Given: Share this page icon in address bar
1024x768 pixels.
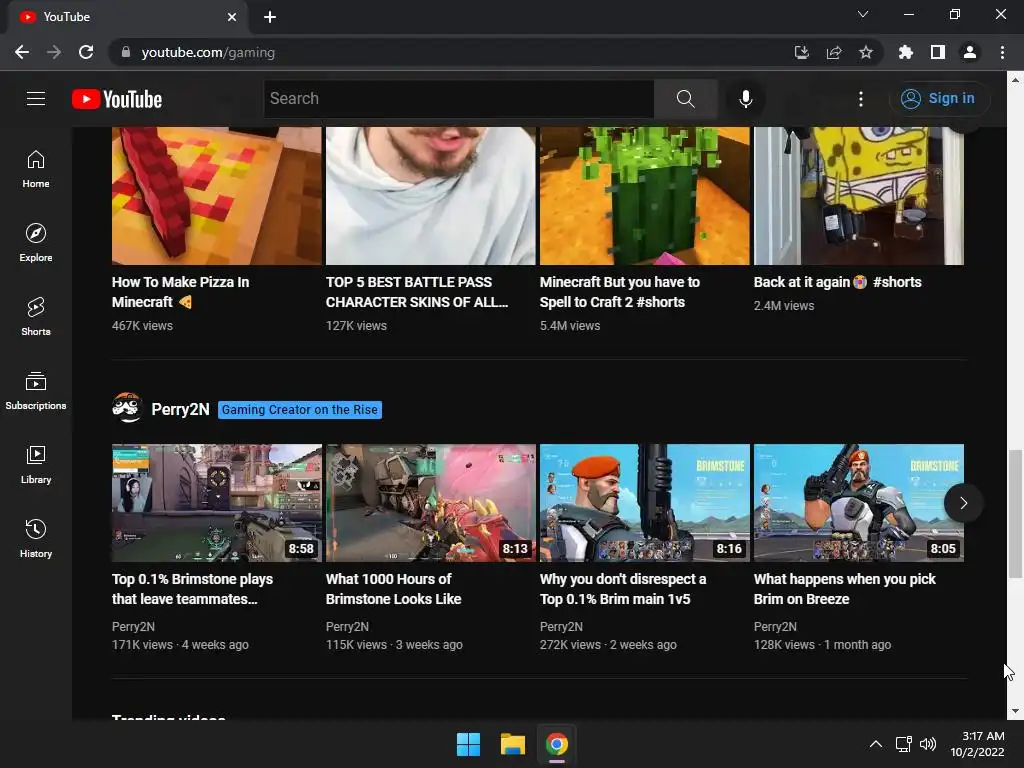Looking at the screenshot, I should click(834, 52).
